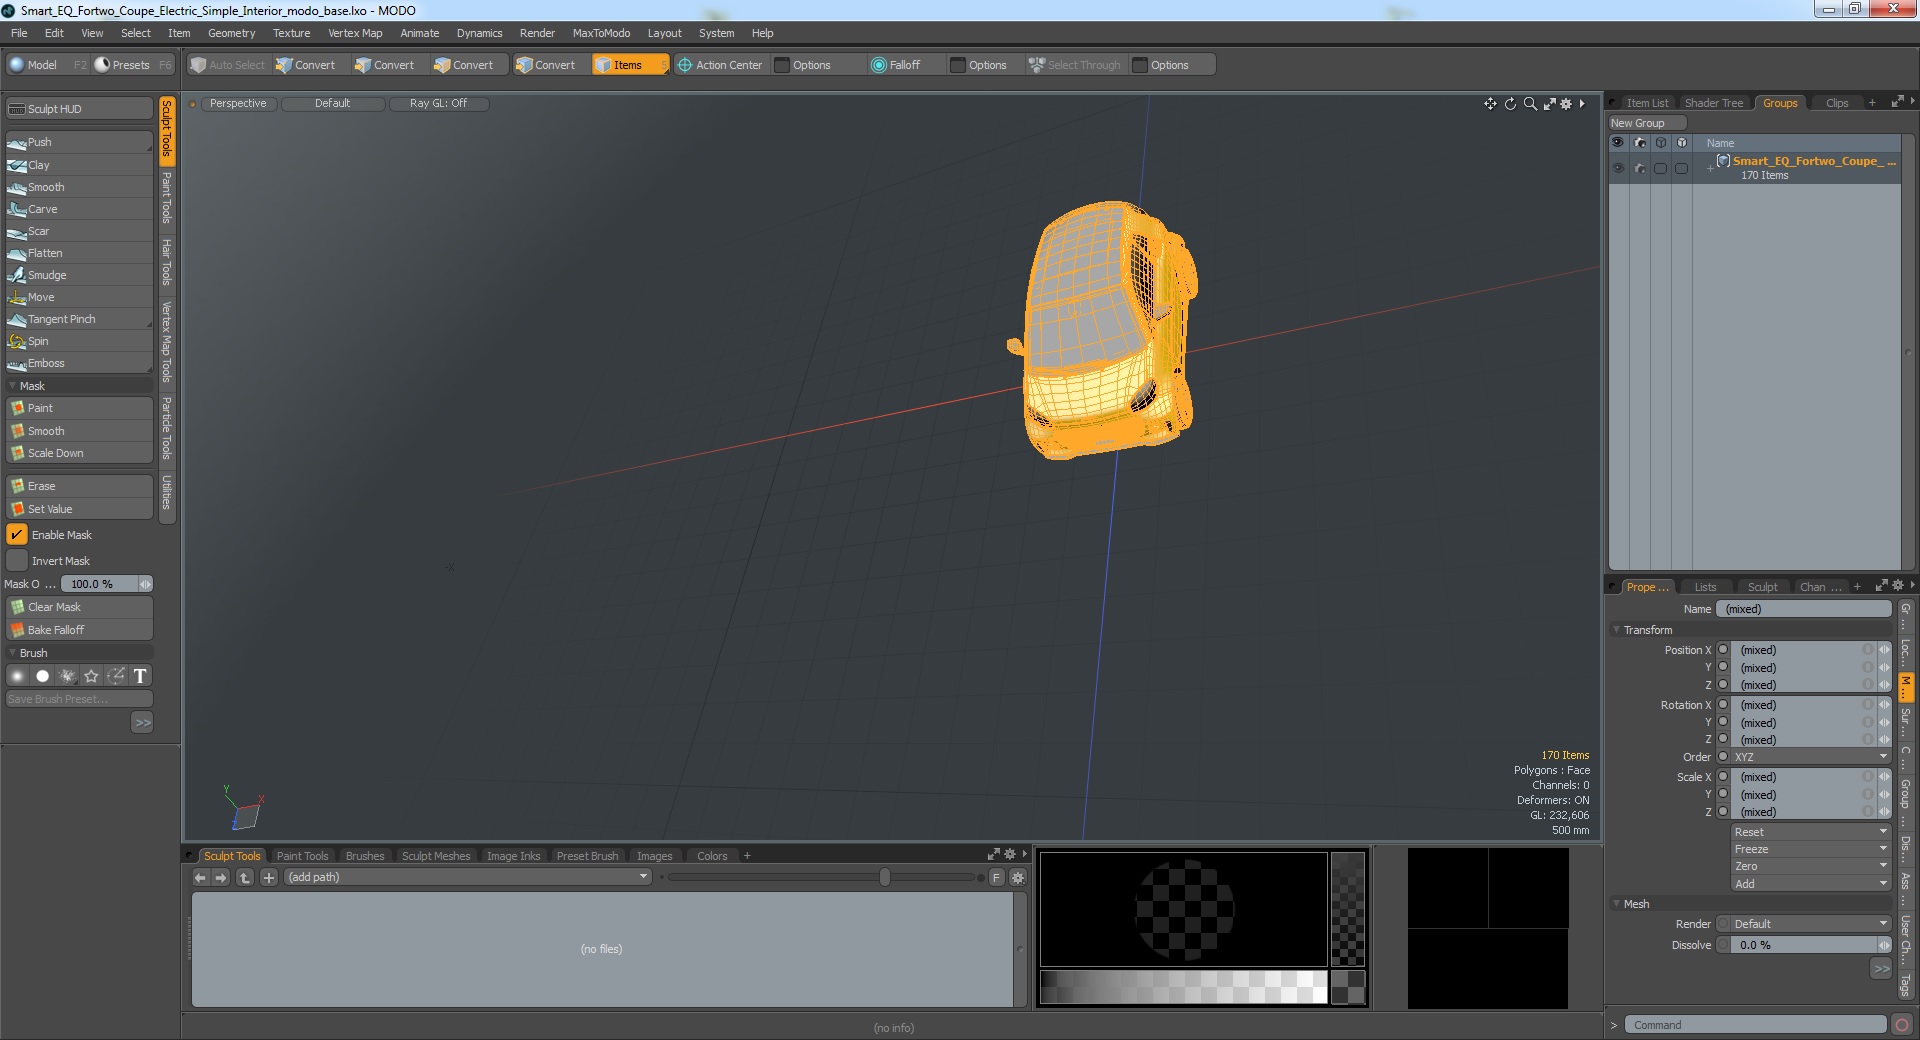
Task: Click the viewport rotate control icon
Action: pyautogui.click(x=1510, y=103)
